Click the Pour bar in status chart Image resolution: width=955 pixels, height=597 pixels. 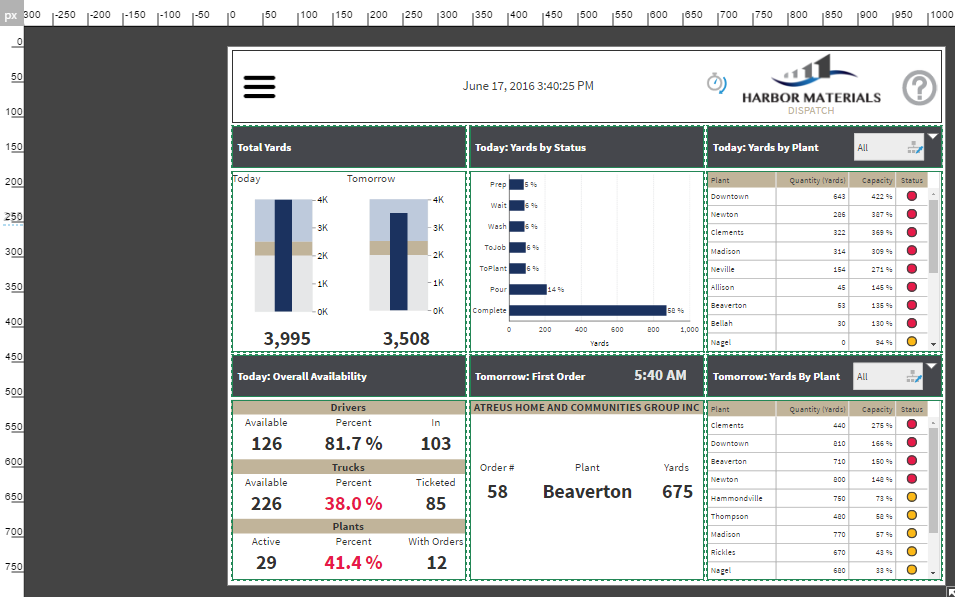click(x=528, y=289)
